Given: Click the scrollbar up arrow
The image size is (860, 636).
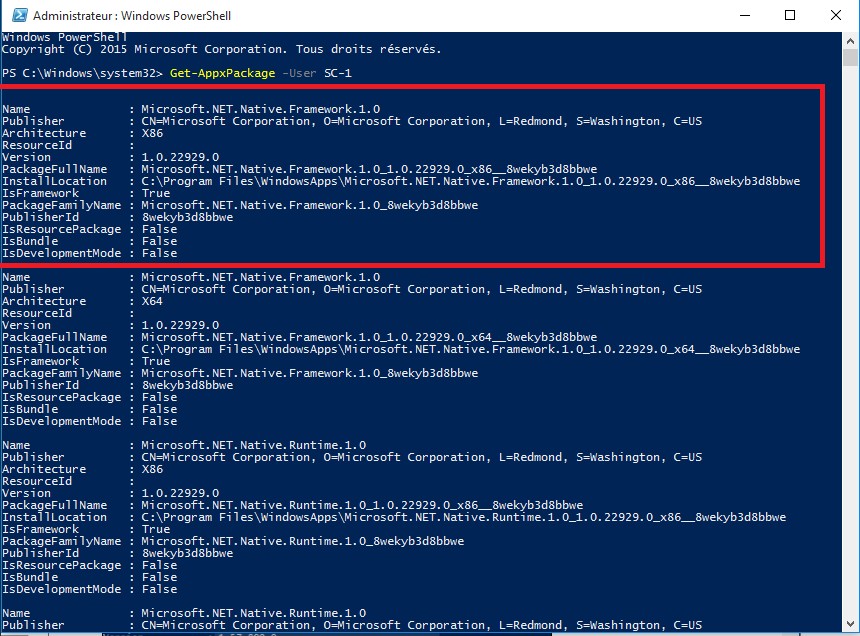Looking at the screenshot, I should [x=850, y=40].
